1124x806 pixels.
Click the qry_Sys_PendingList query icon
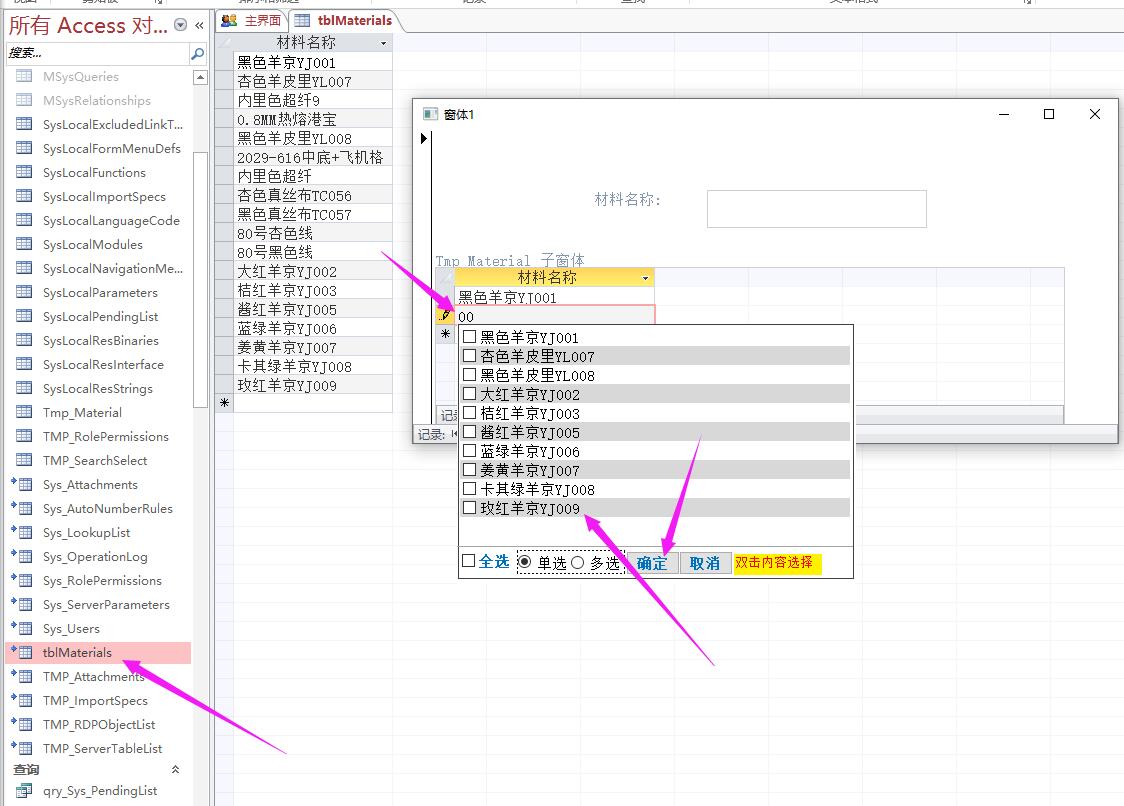coord(24,790)
